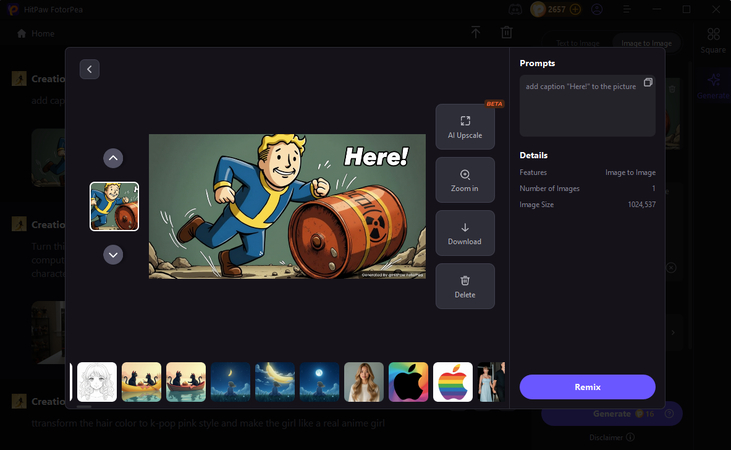Open the black Apple logo gradient thumbnail
731x450 pixels.
click(408, 382)
